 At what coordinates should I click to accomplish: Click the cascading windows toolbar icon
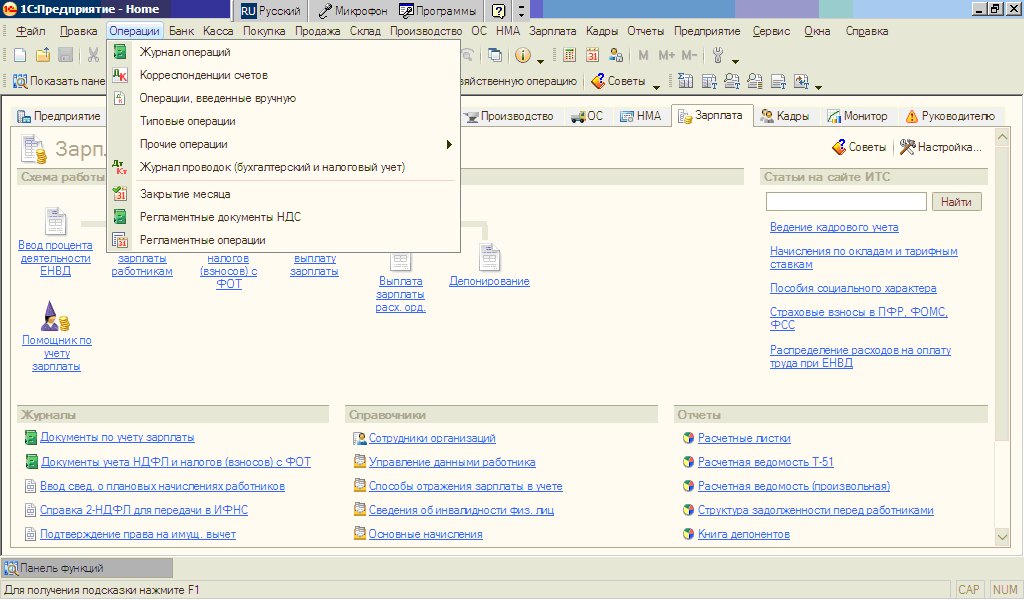coord(495,55)
